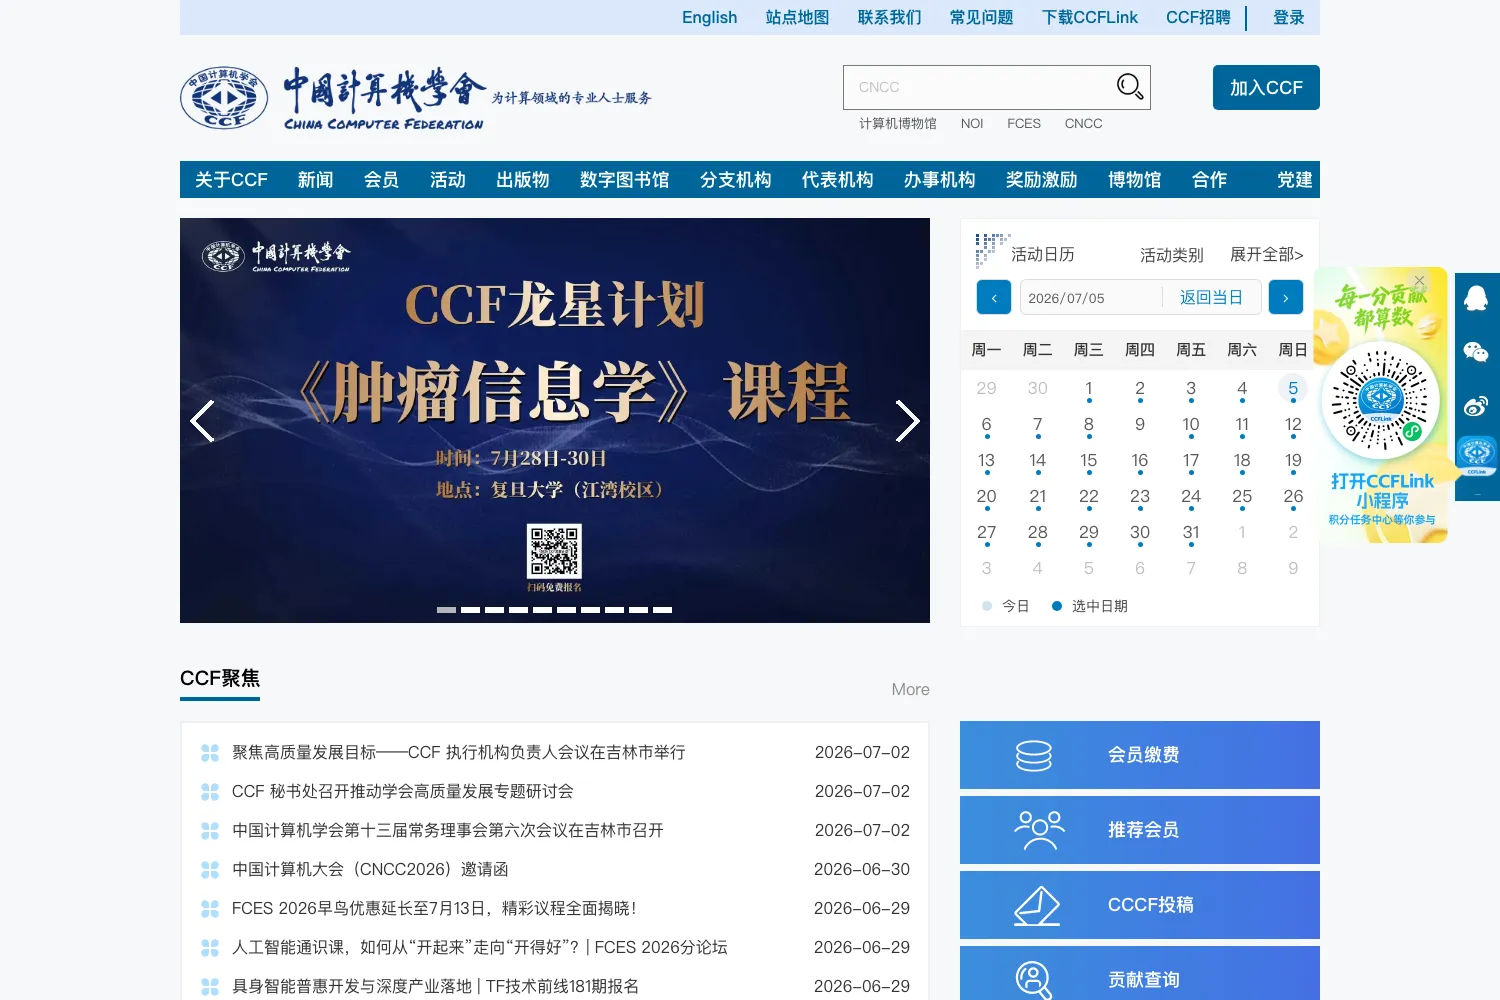Open the 中国计算机大会（CNCC2026）邀请函 article
This screenshot has width=1500, height=1000.
tap(370, 869)
